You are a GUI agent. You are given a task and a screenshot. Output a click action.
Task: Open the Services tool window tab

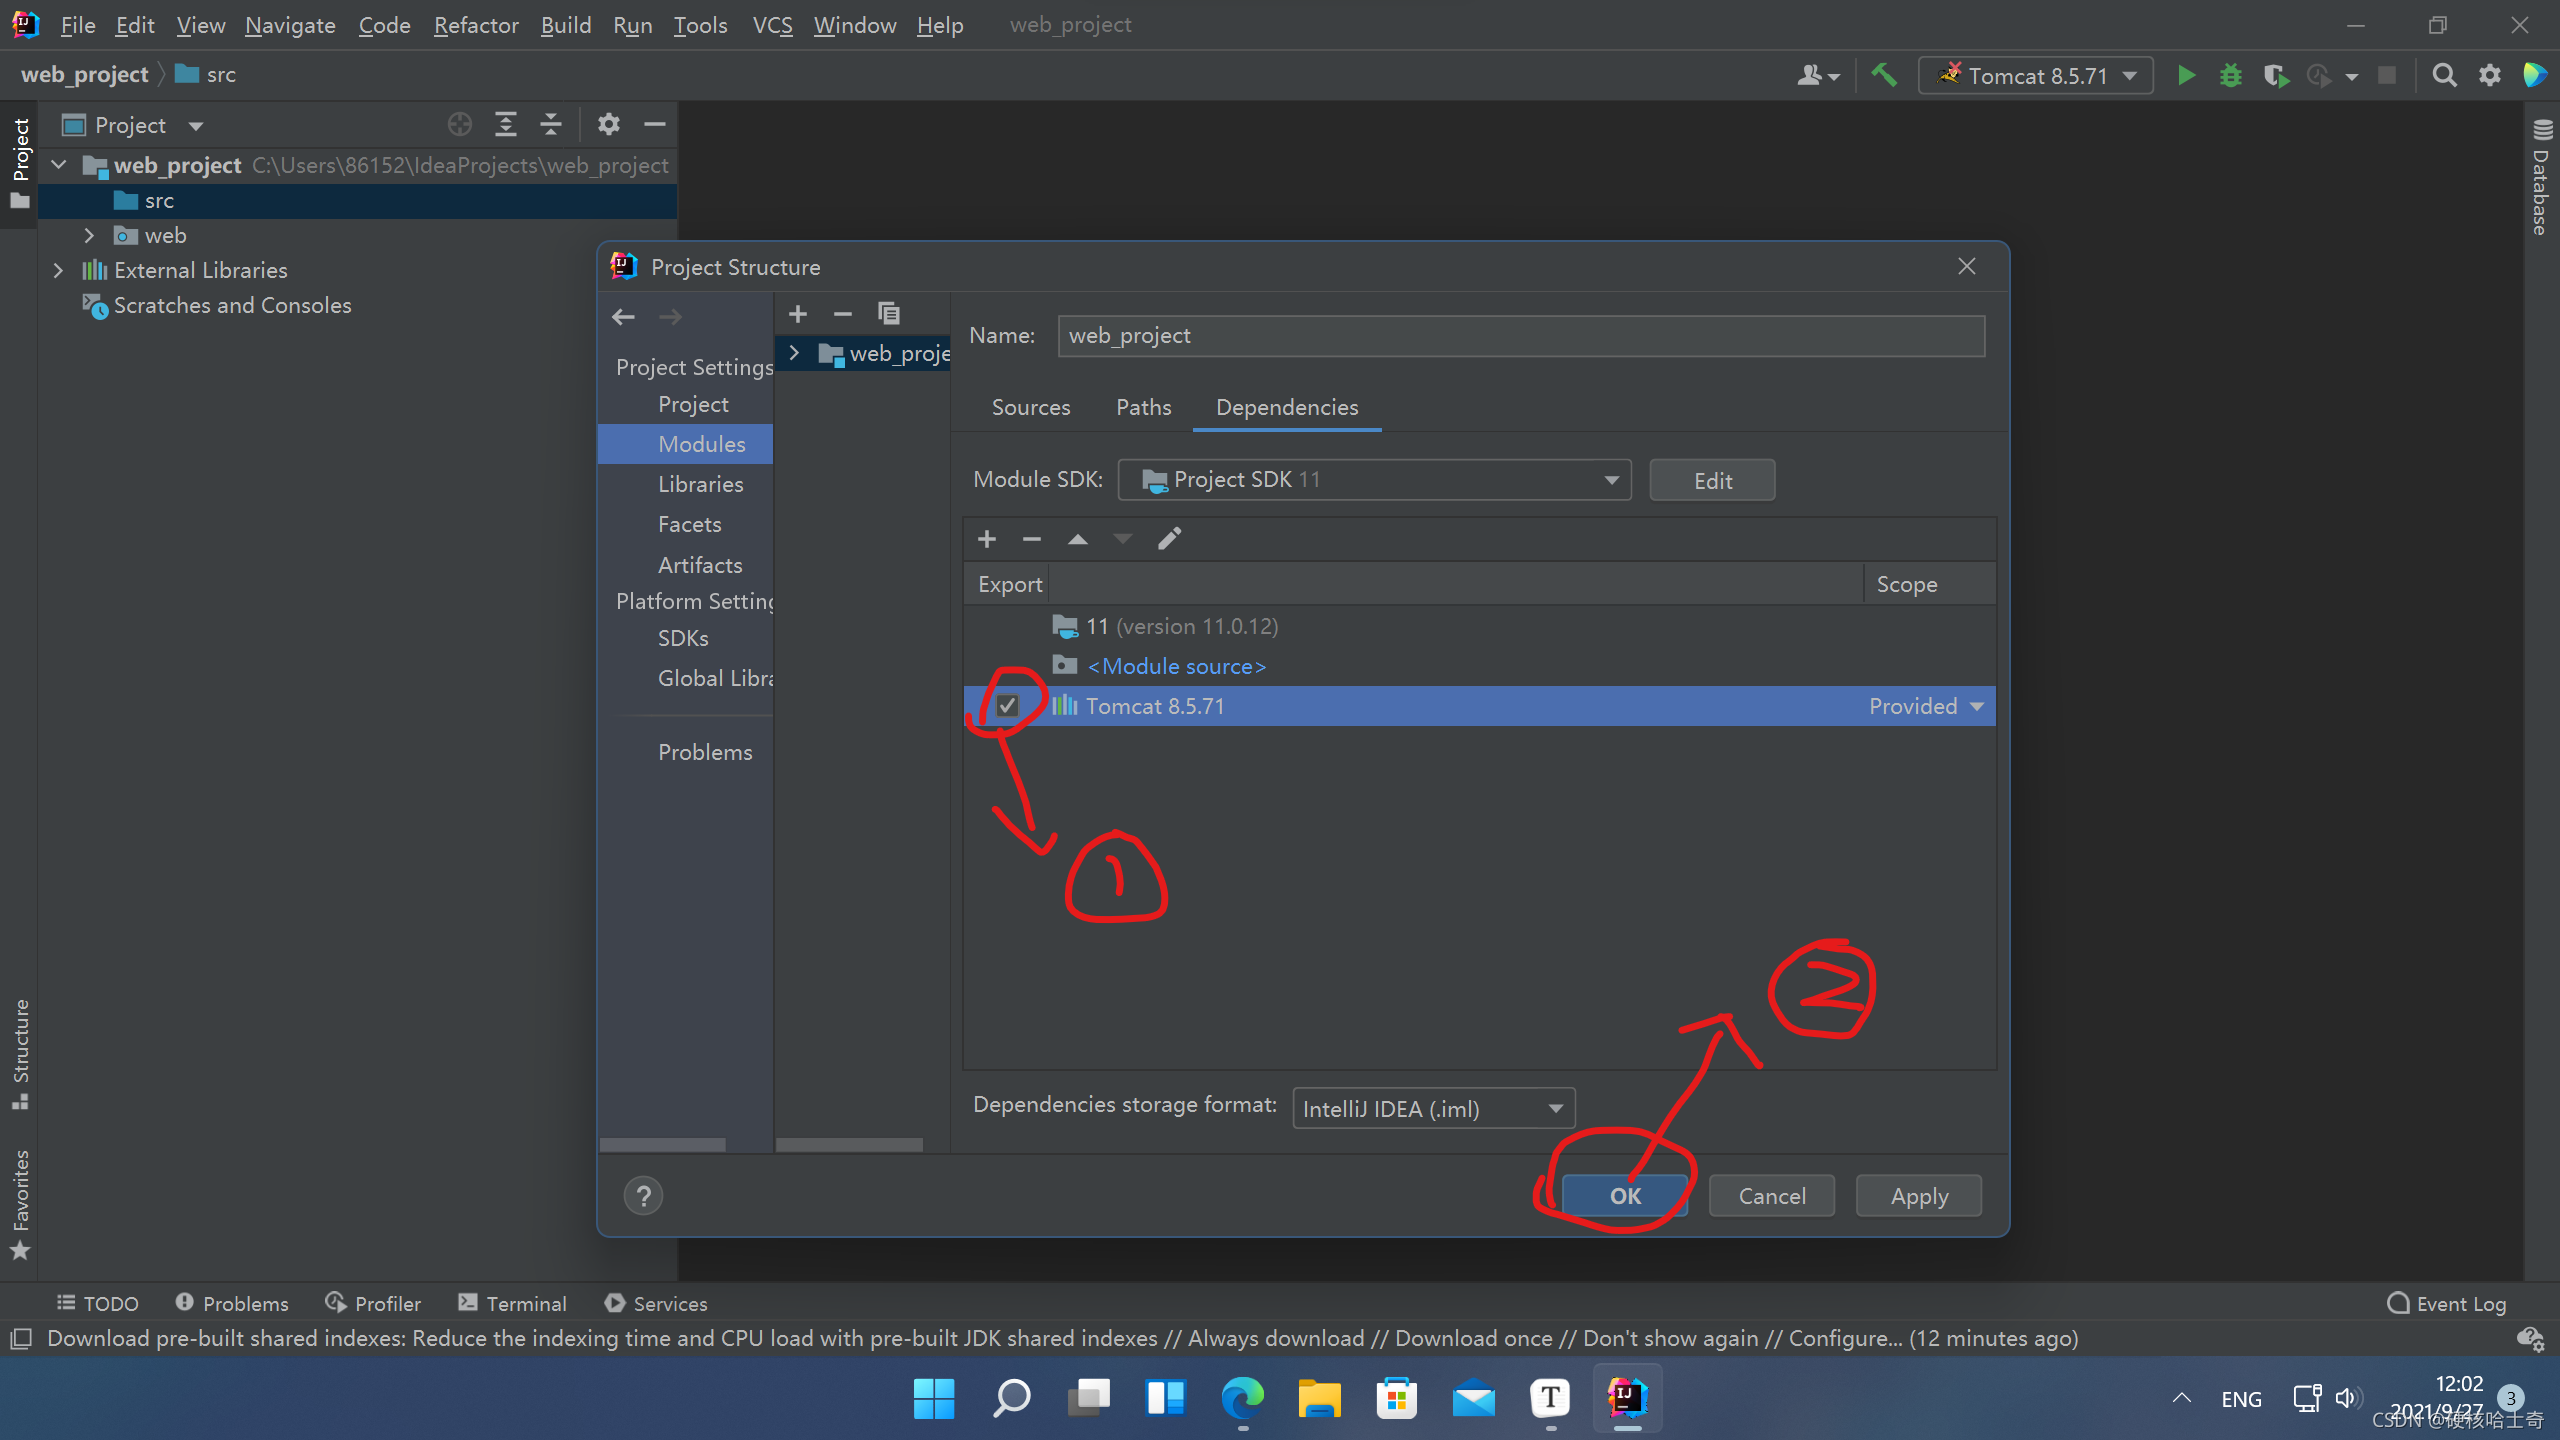coord(656,1304)
